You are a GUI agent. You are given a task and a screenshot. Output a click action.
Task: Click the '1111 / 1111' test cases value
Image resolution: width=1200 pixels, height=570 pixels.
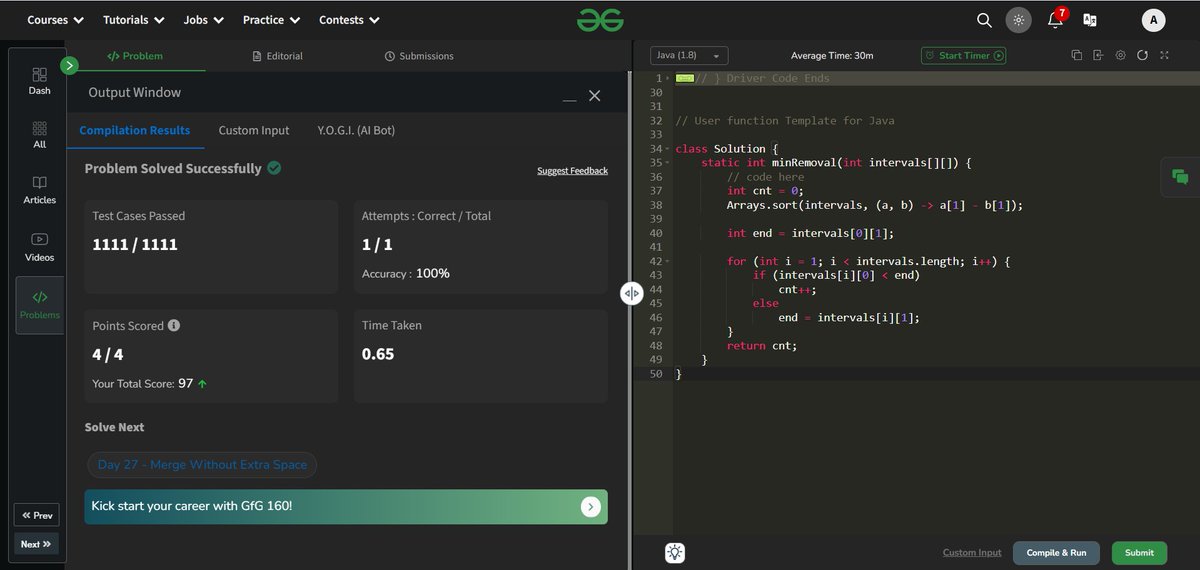tap(135, 244)
